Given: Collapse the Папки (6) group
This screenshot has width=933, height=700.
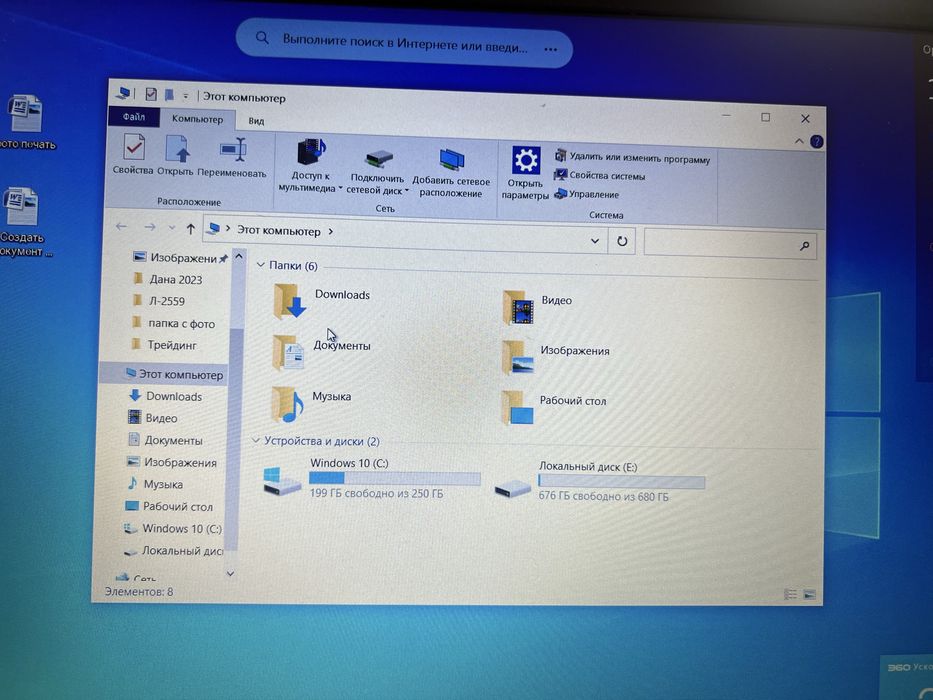Looking at the screenshot, I should coord(260,264).
